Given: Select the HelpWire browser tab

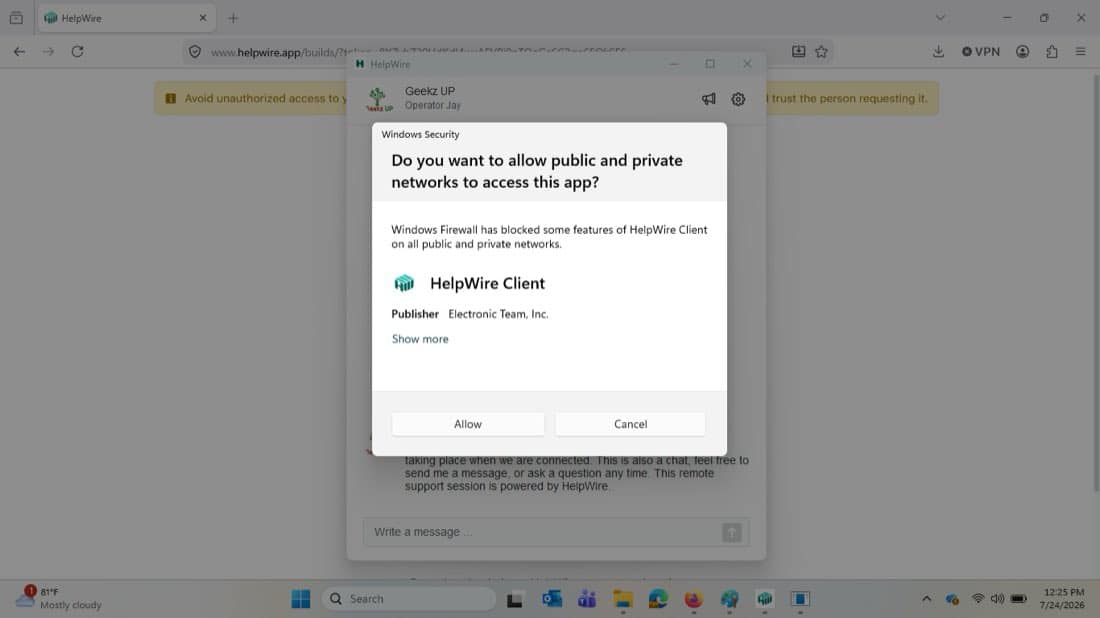Looking at the screenshot, I should pyautogui.click(x=126, y=18).
